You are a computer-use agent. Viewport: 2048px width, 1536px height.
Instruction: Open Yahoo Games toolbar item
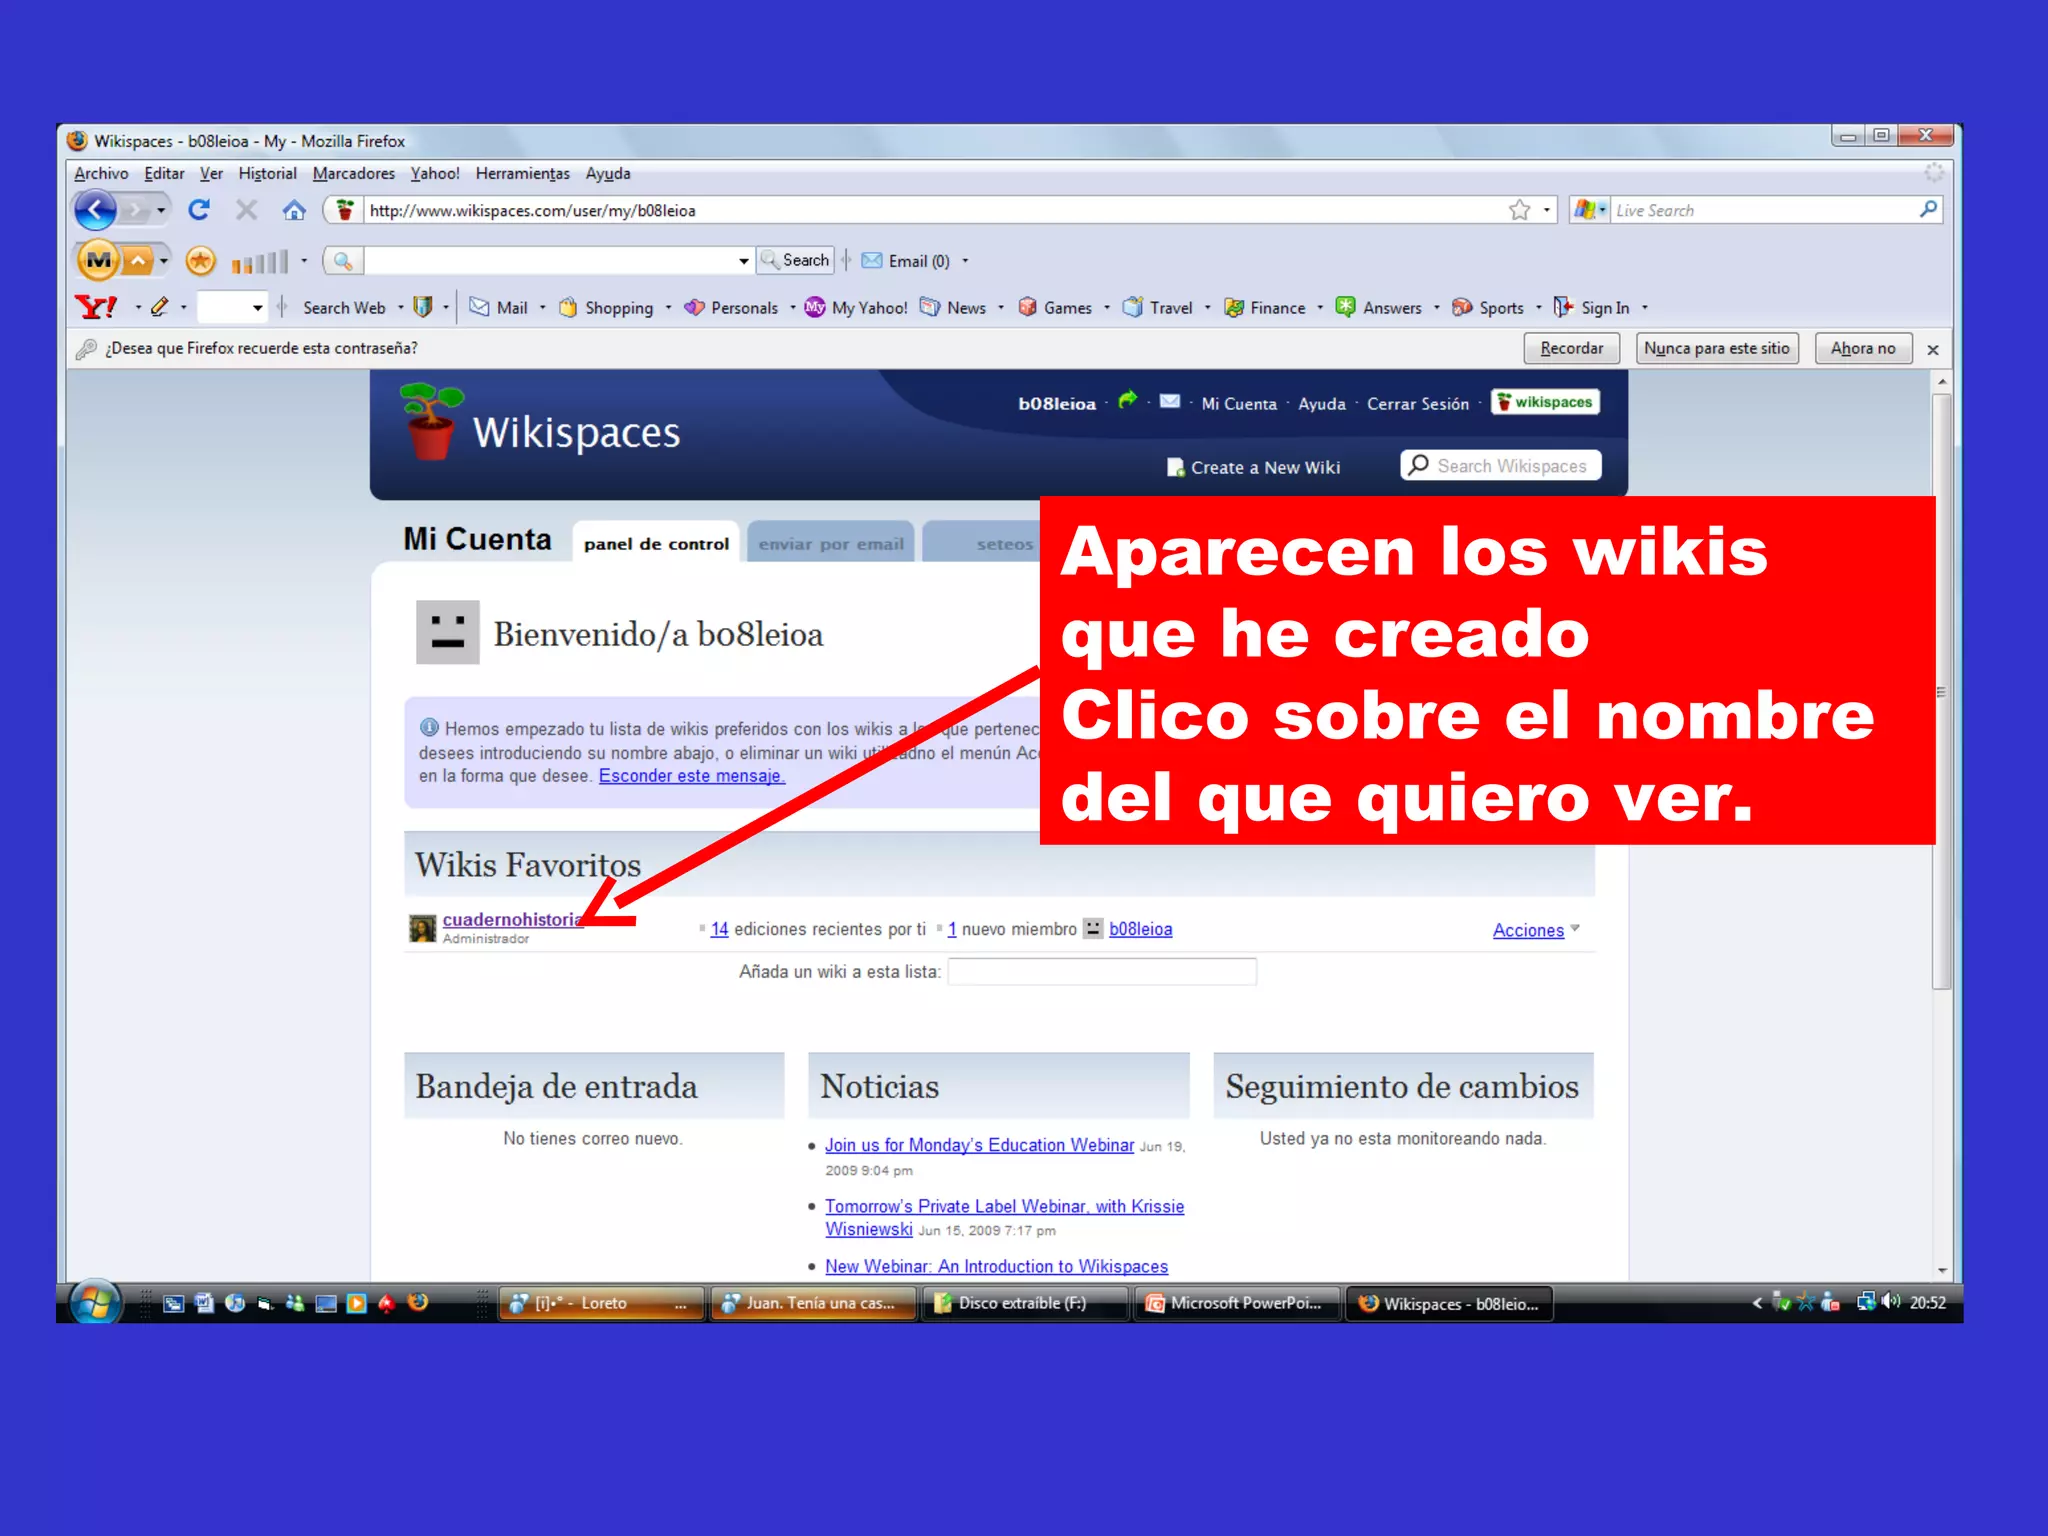1055,308
